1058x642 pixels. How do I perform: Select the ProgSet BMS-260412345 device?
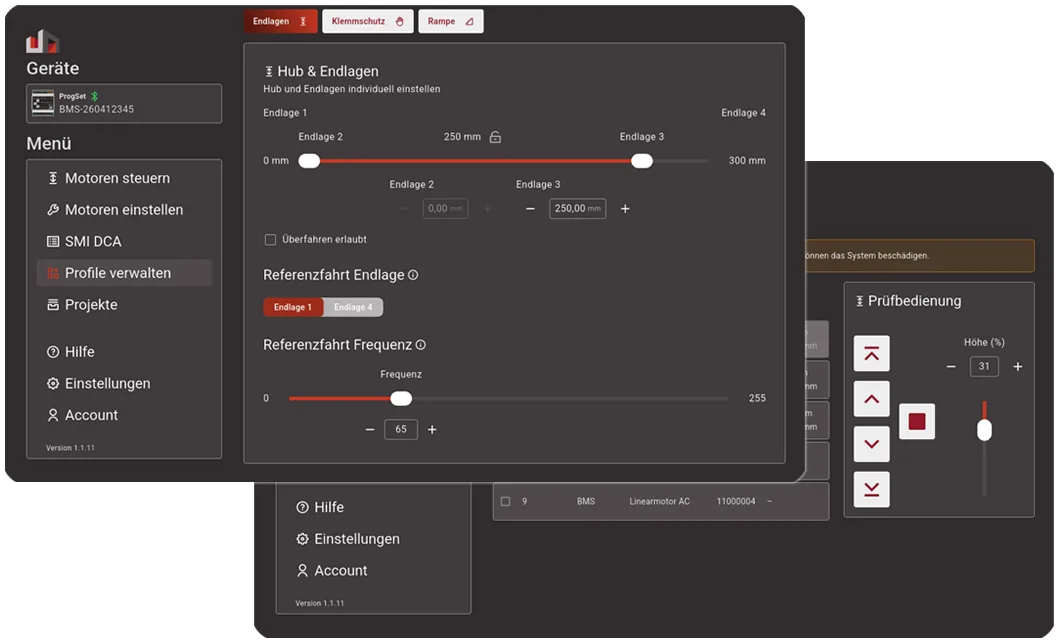point(124,103)
